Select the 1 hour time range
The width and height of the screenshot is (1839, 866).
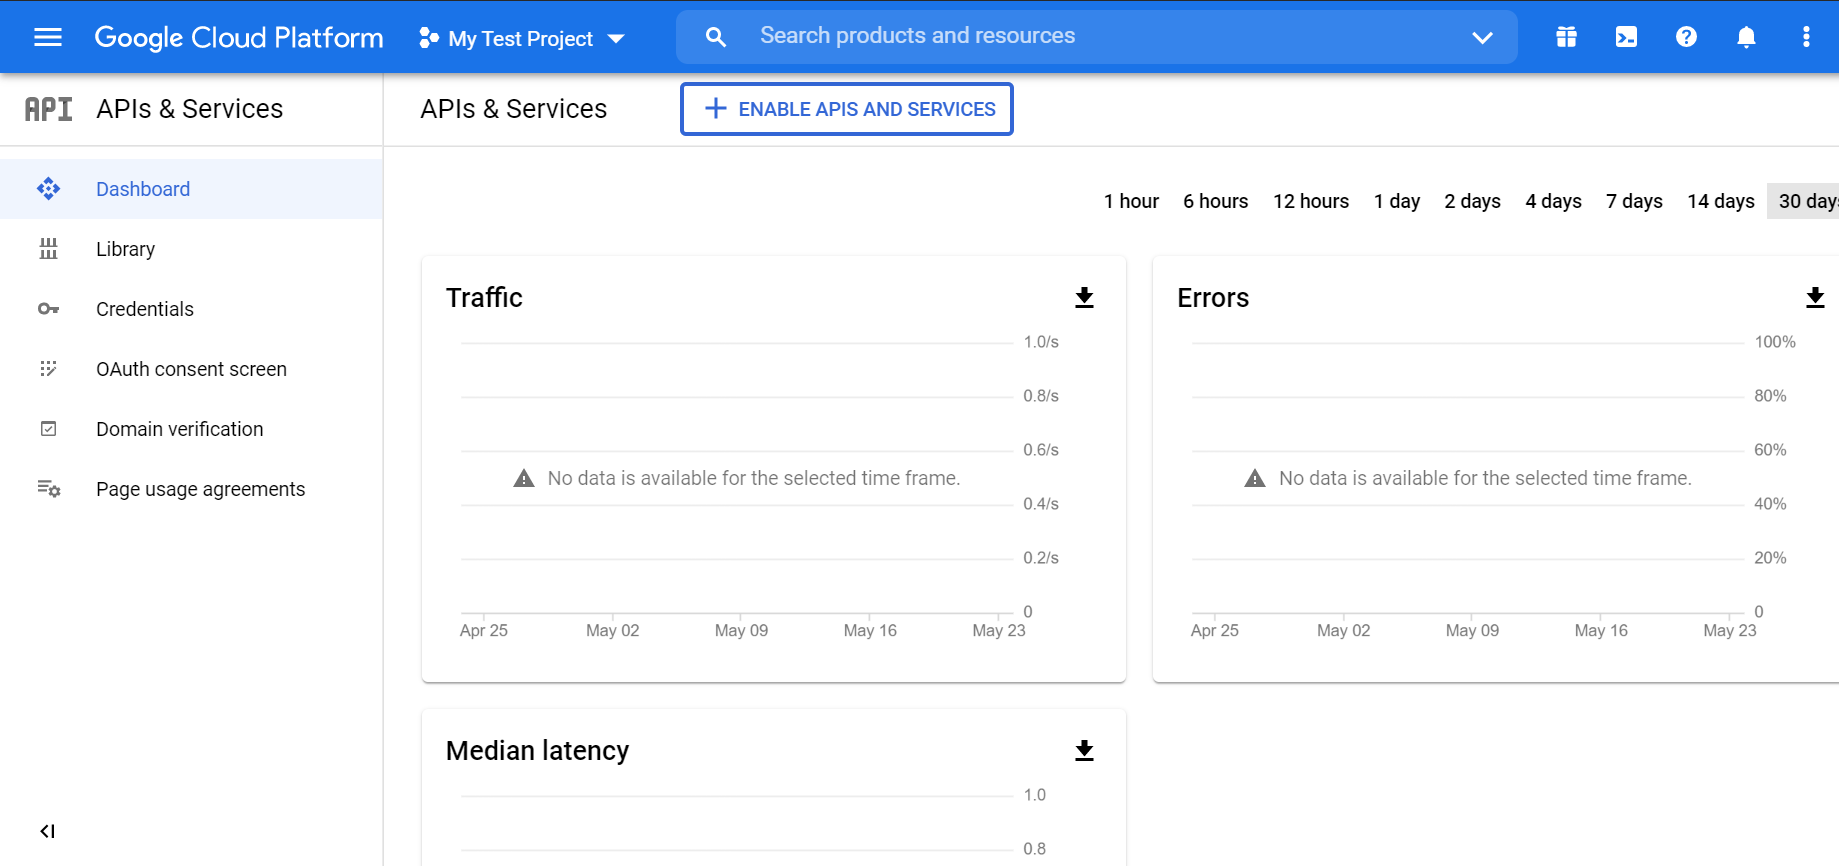tap(1131, 201)
